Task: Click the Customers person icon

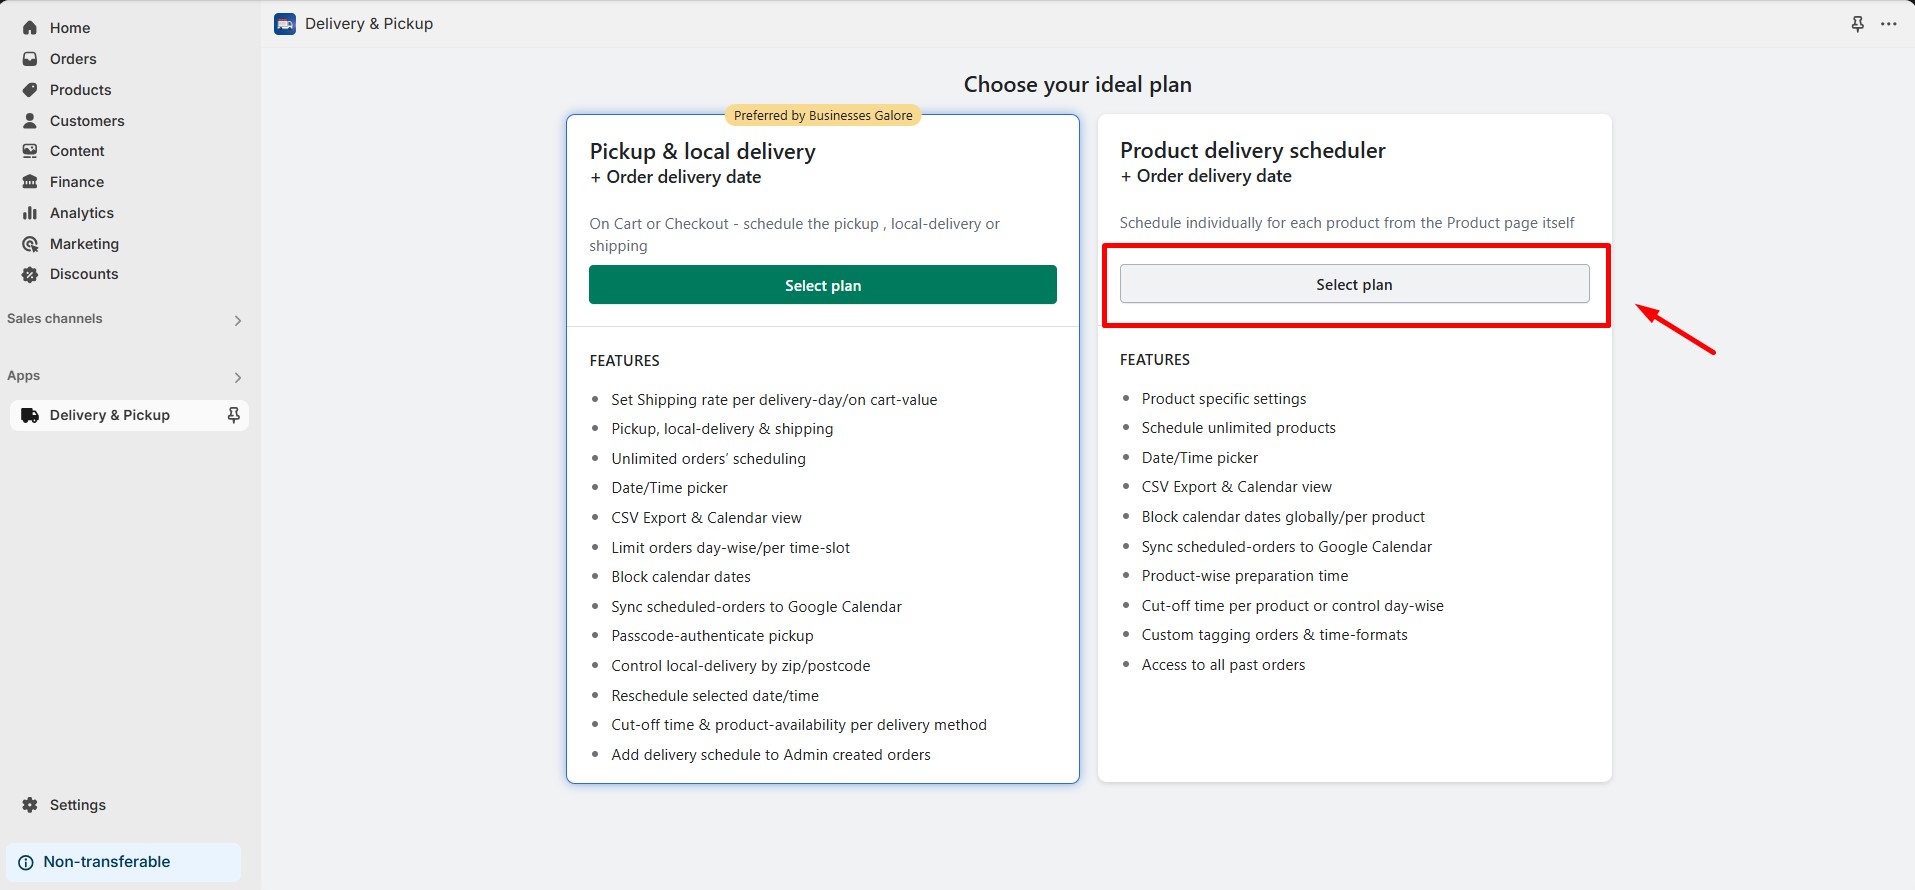Action: [x=30, y=121]
